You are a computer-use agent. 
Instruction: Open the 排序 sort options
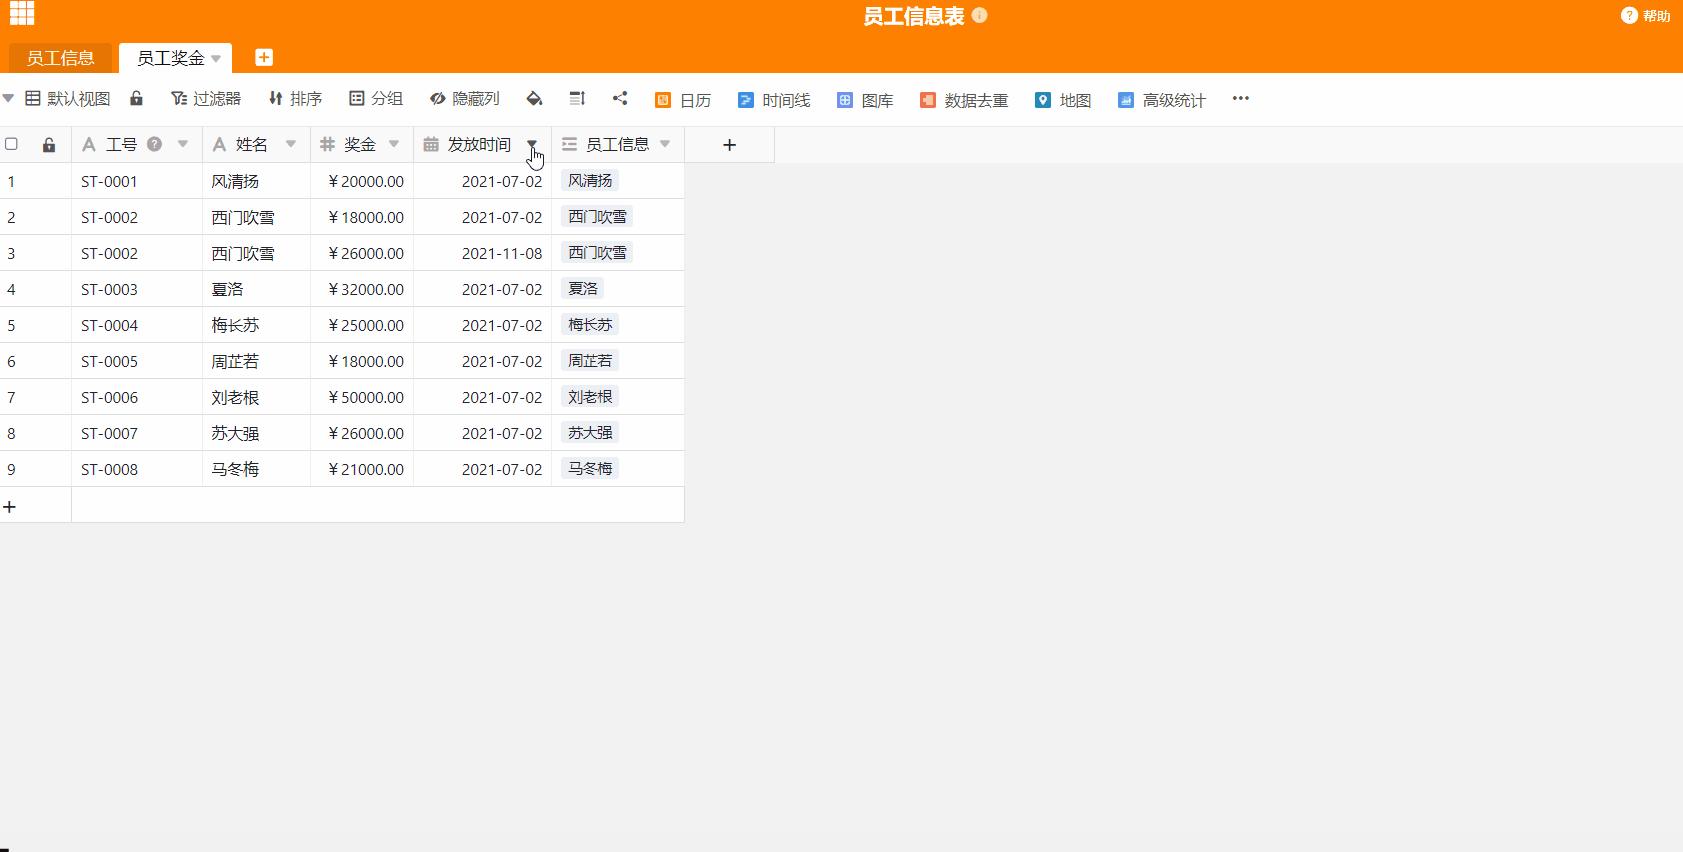295,98
